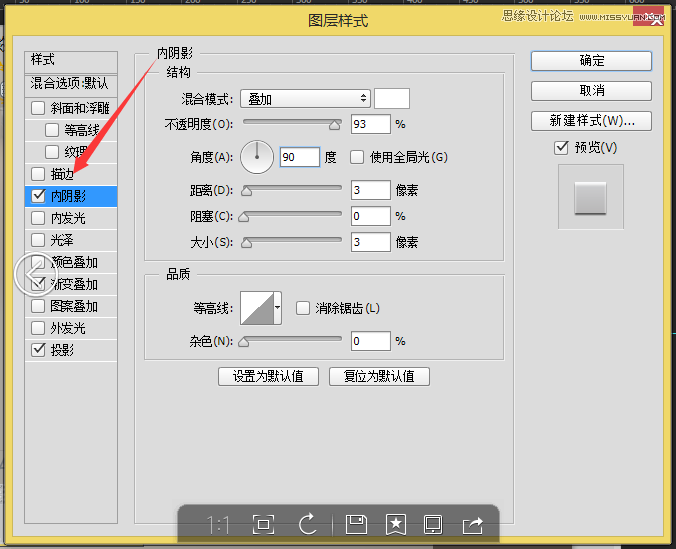Click the 复位为默认值 button
This screenshot has width=676, height=549.
tap(379, 376)
